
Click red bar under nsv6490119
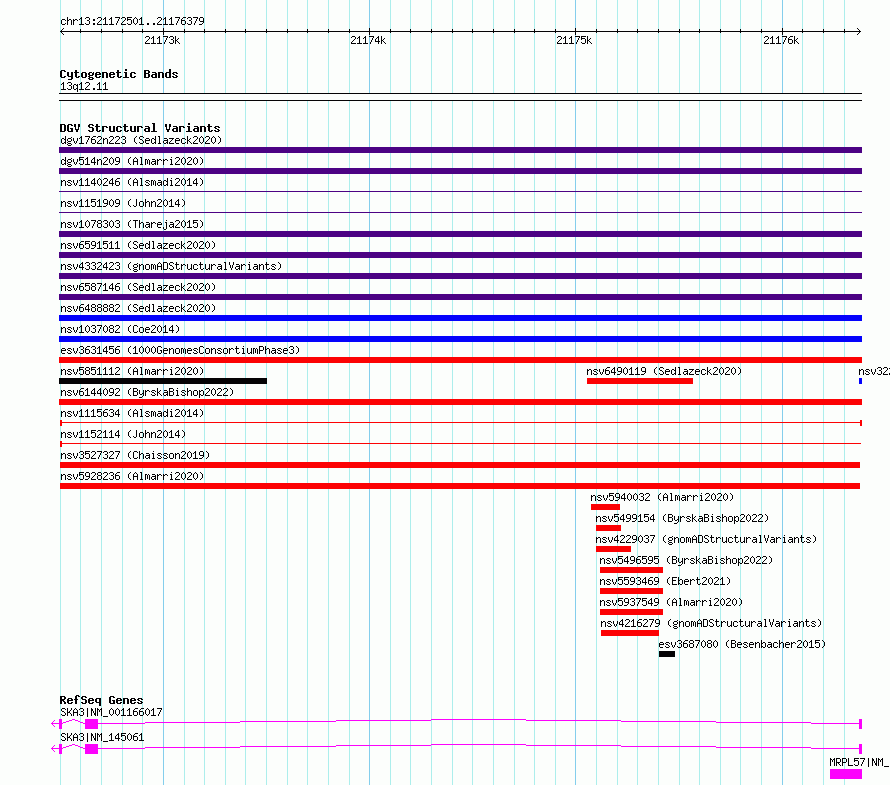point(640,381)
